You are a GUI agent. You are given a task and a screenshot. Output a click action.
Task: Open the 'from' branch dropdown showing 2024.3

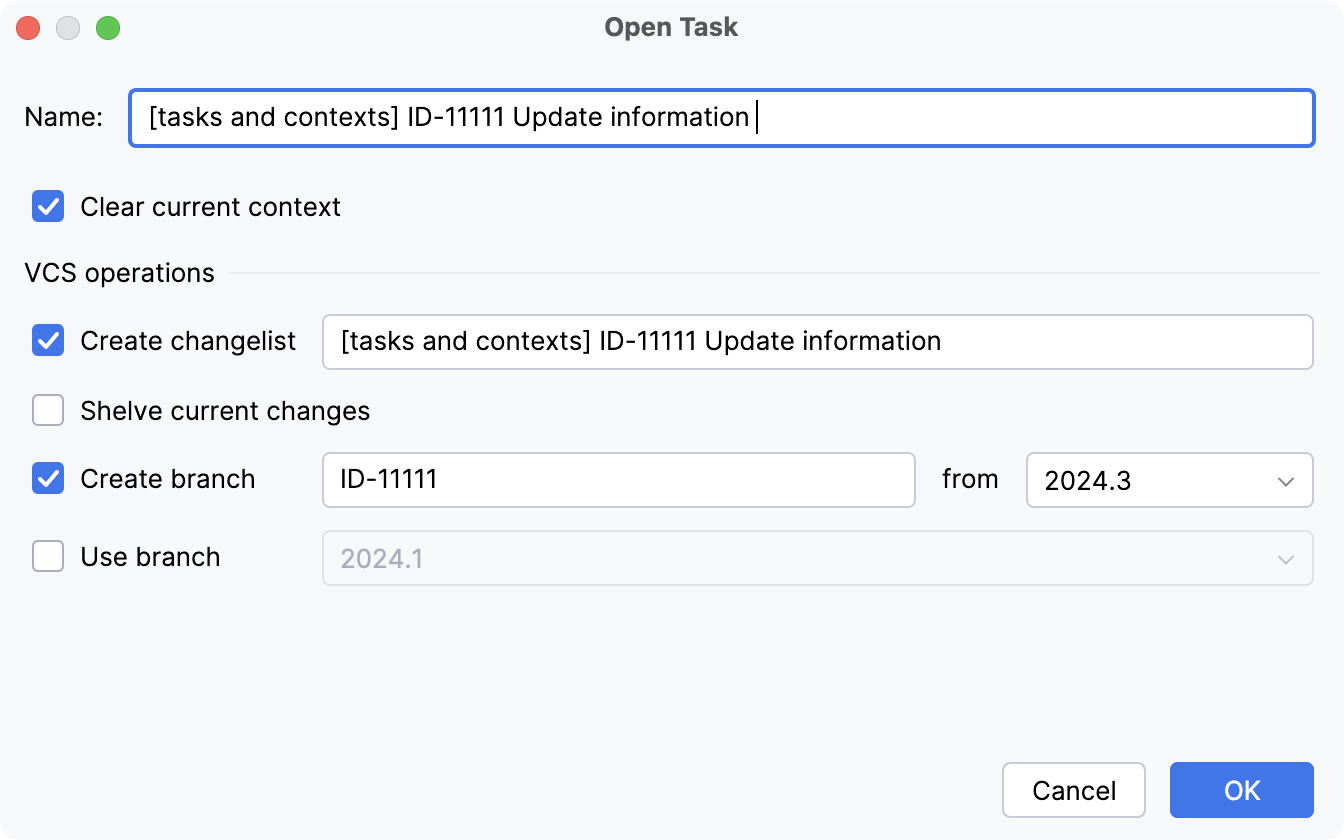click(1168, 480)
